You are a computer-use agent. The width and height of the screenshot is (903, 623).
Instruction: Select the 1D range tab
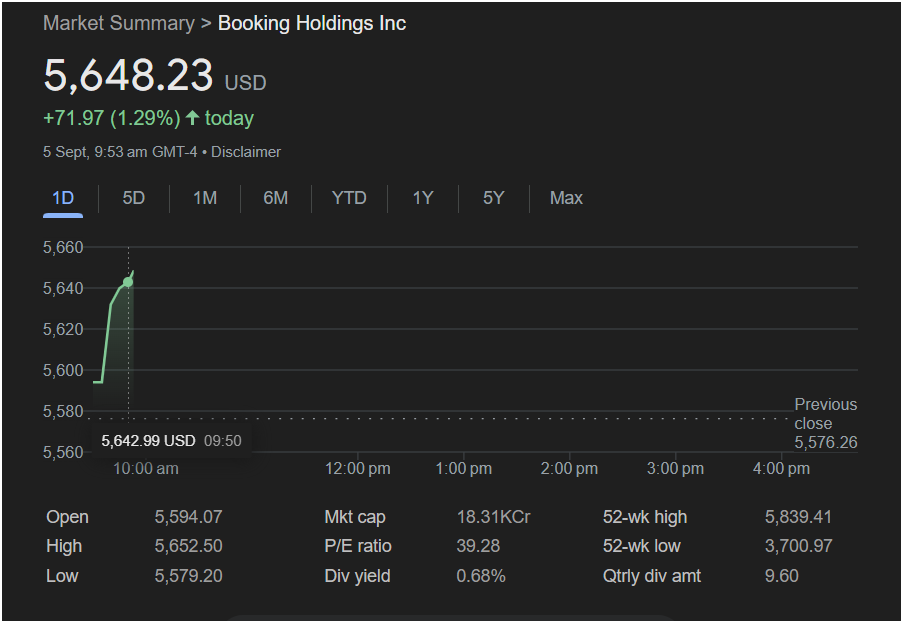[63, 198]
